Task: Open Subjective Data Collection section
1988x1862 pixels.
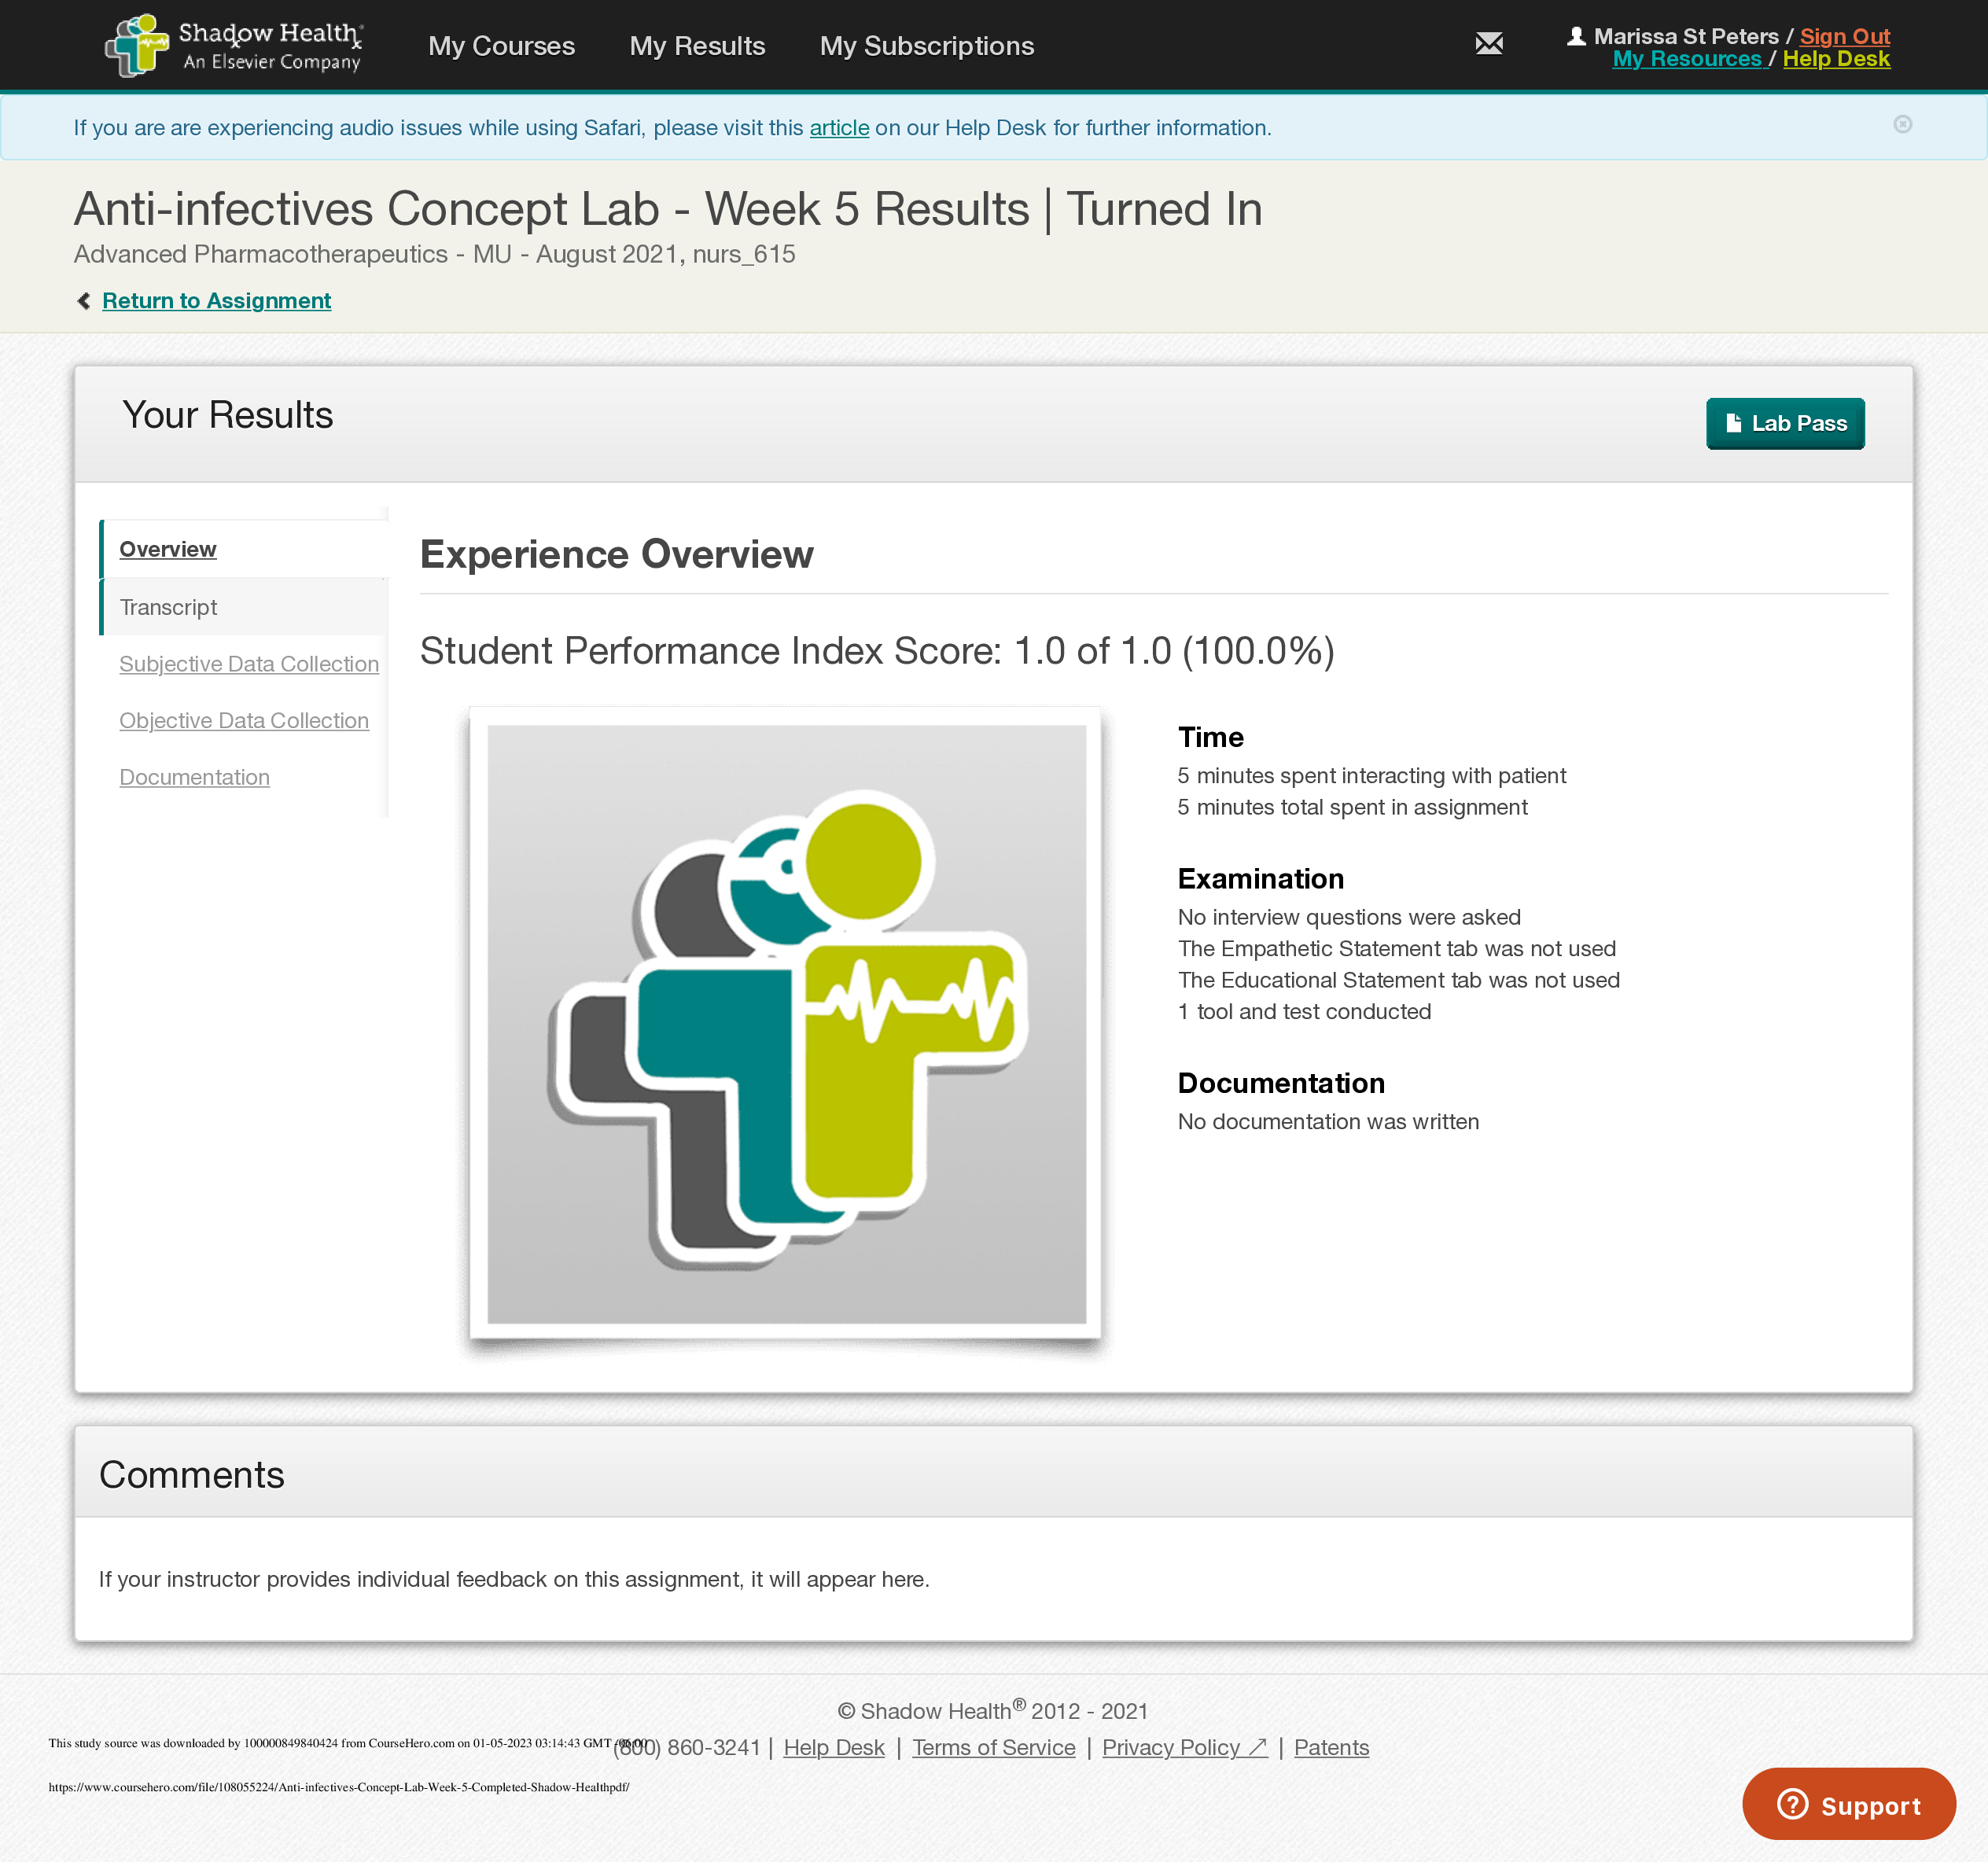Action: pyautogui.click(x=249, y=664)
